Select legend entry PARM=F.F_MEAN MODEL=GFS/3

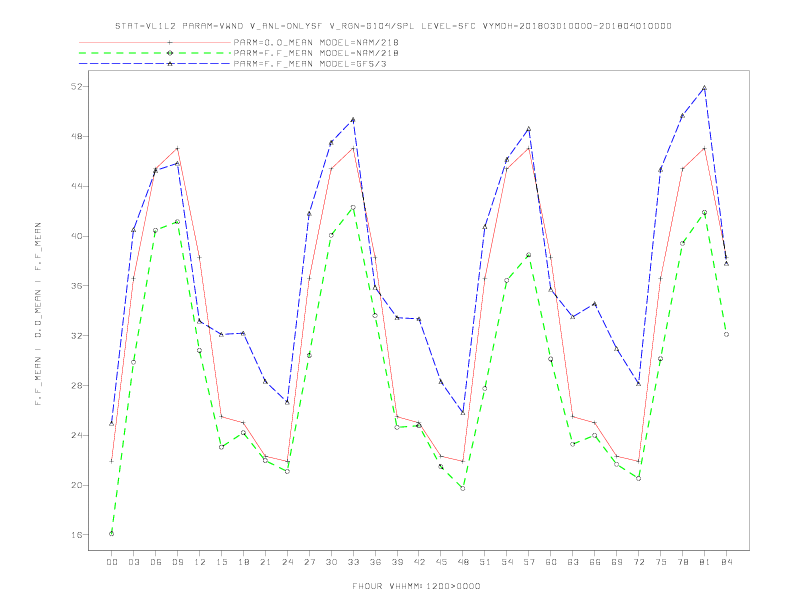310,64
